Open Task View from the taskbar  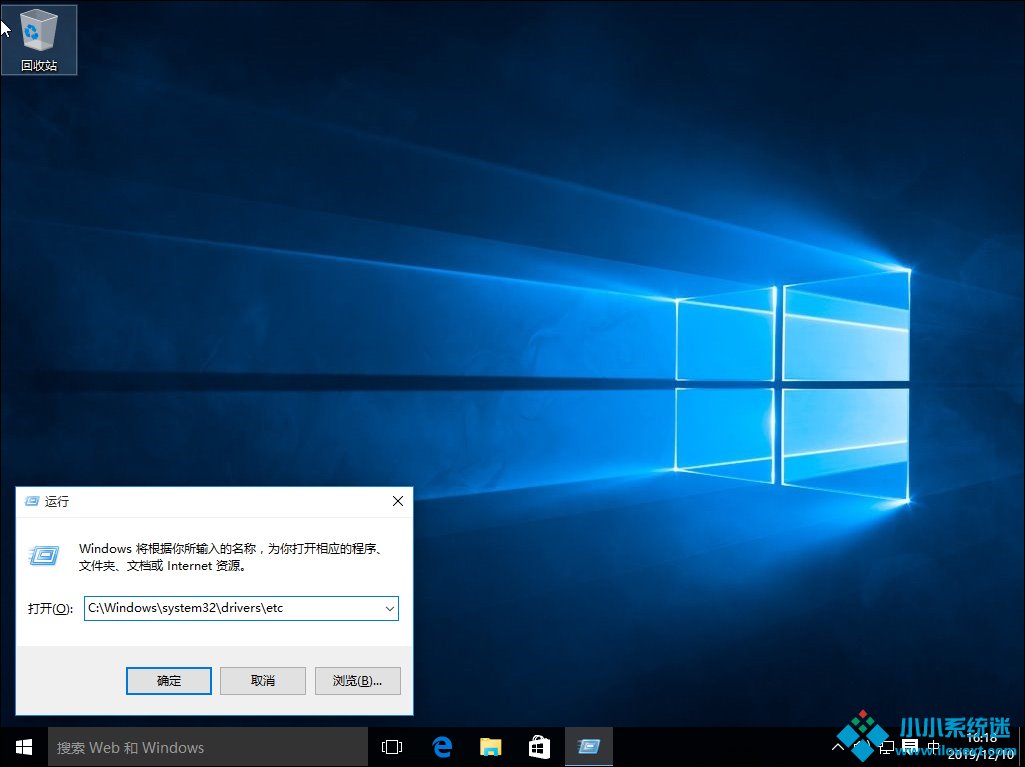392,747
